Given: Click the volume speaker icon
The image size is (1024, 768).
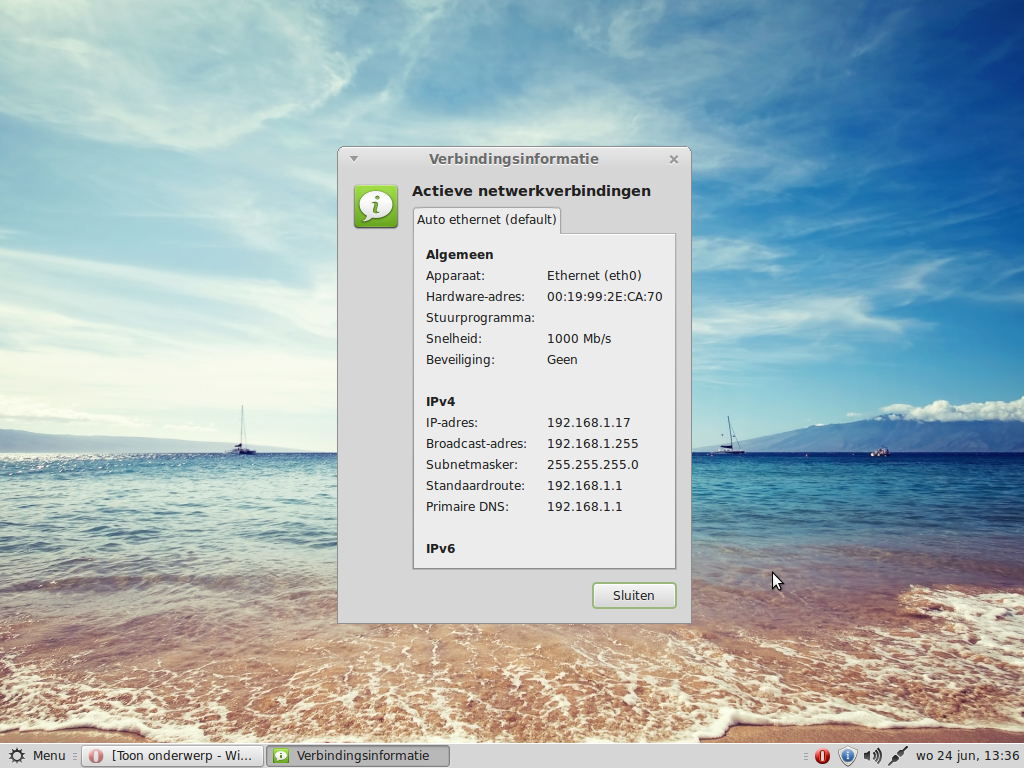Looking at the screenshot, I should (x=873, y=756).
